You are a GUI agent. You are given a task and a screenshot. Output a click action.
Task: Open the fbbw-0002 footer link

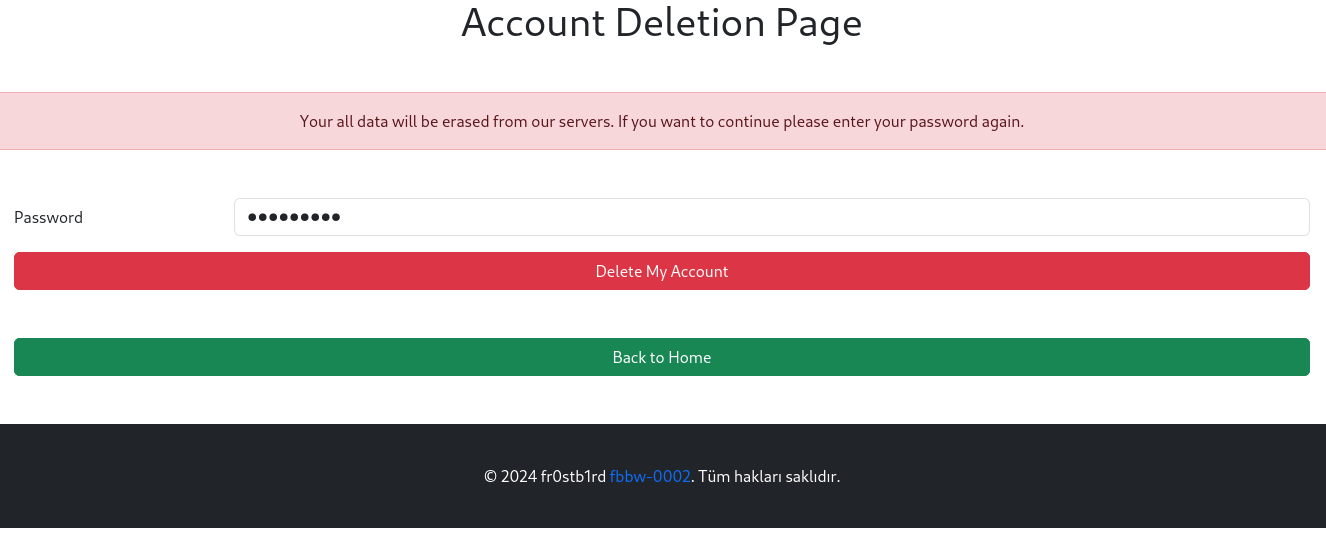pos(650,476)
